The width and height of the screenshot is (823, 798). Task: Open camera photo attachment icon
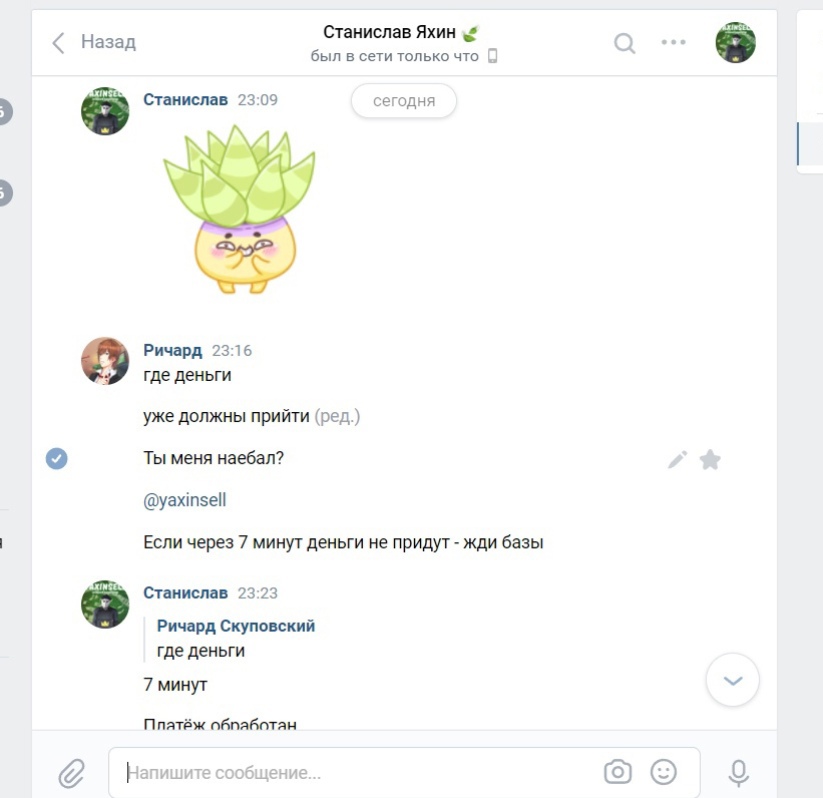618,772
